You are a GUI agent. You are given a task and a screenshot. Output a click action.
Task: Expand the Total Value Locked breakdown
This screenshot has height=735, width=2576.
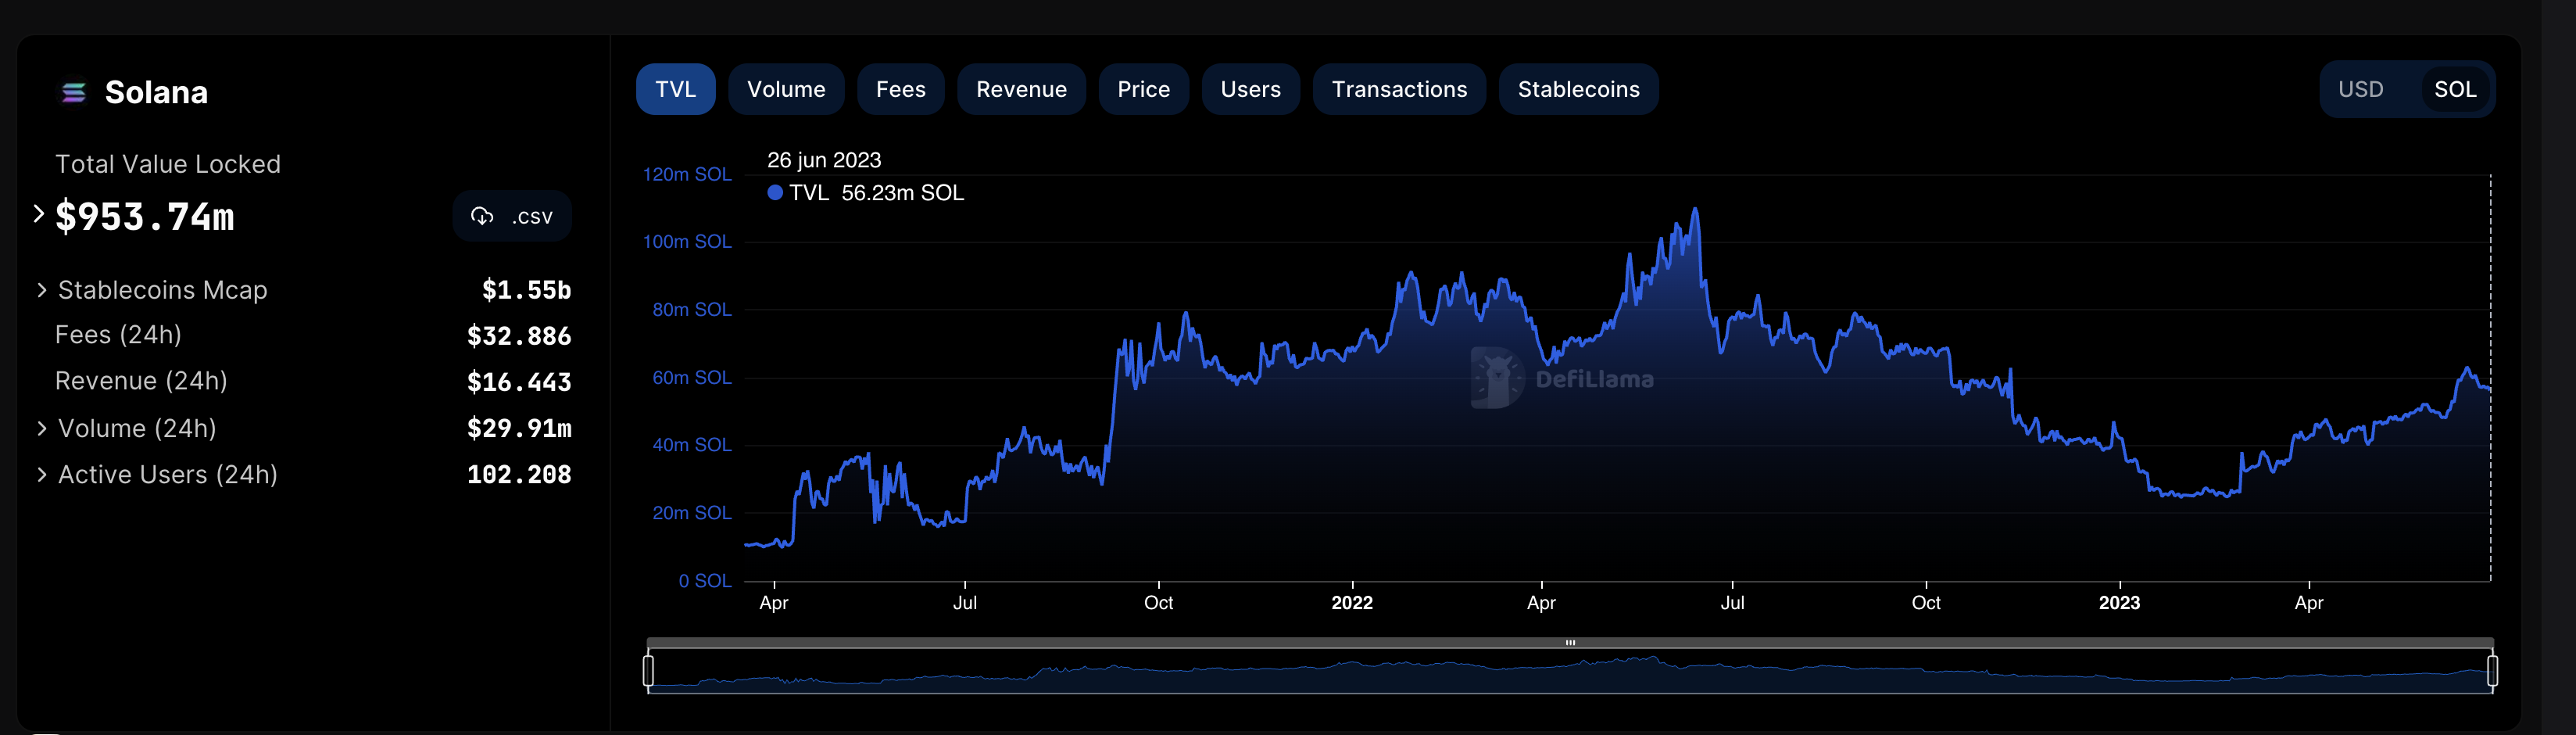tap(39, 214)
